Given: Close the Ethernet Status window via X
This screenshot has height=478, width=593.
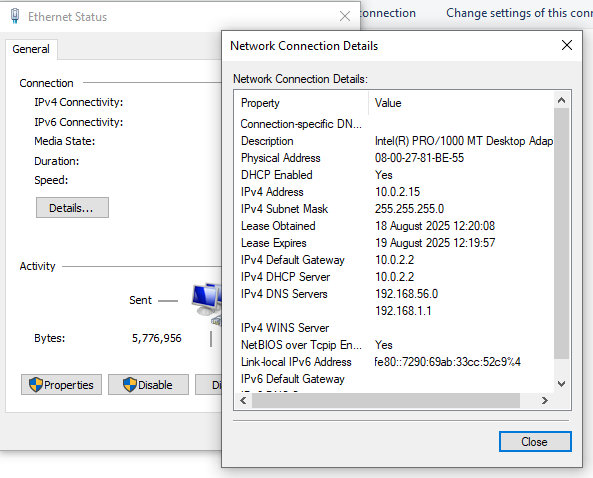Looking at the screenshot, I should pos(345,16).
